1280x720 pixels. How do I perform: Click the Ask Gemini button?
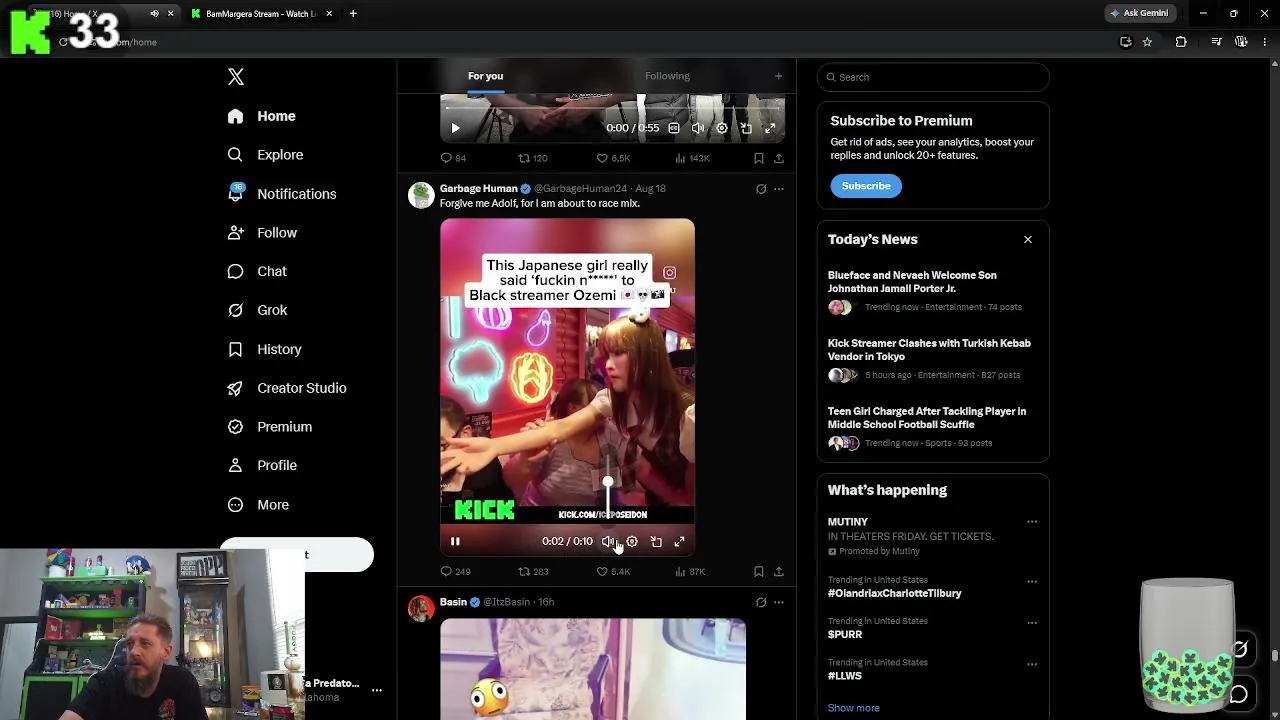[1139, 13]
